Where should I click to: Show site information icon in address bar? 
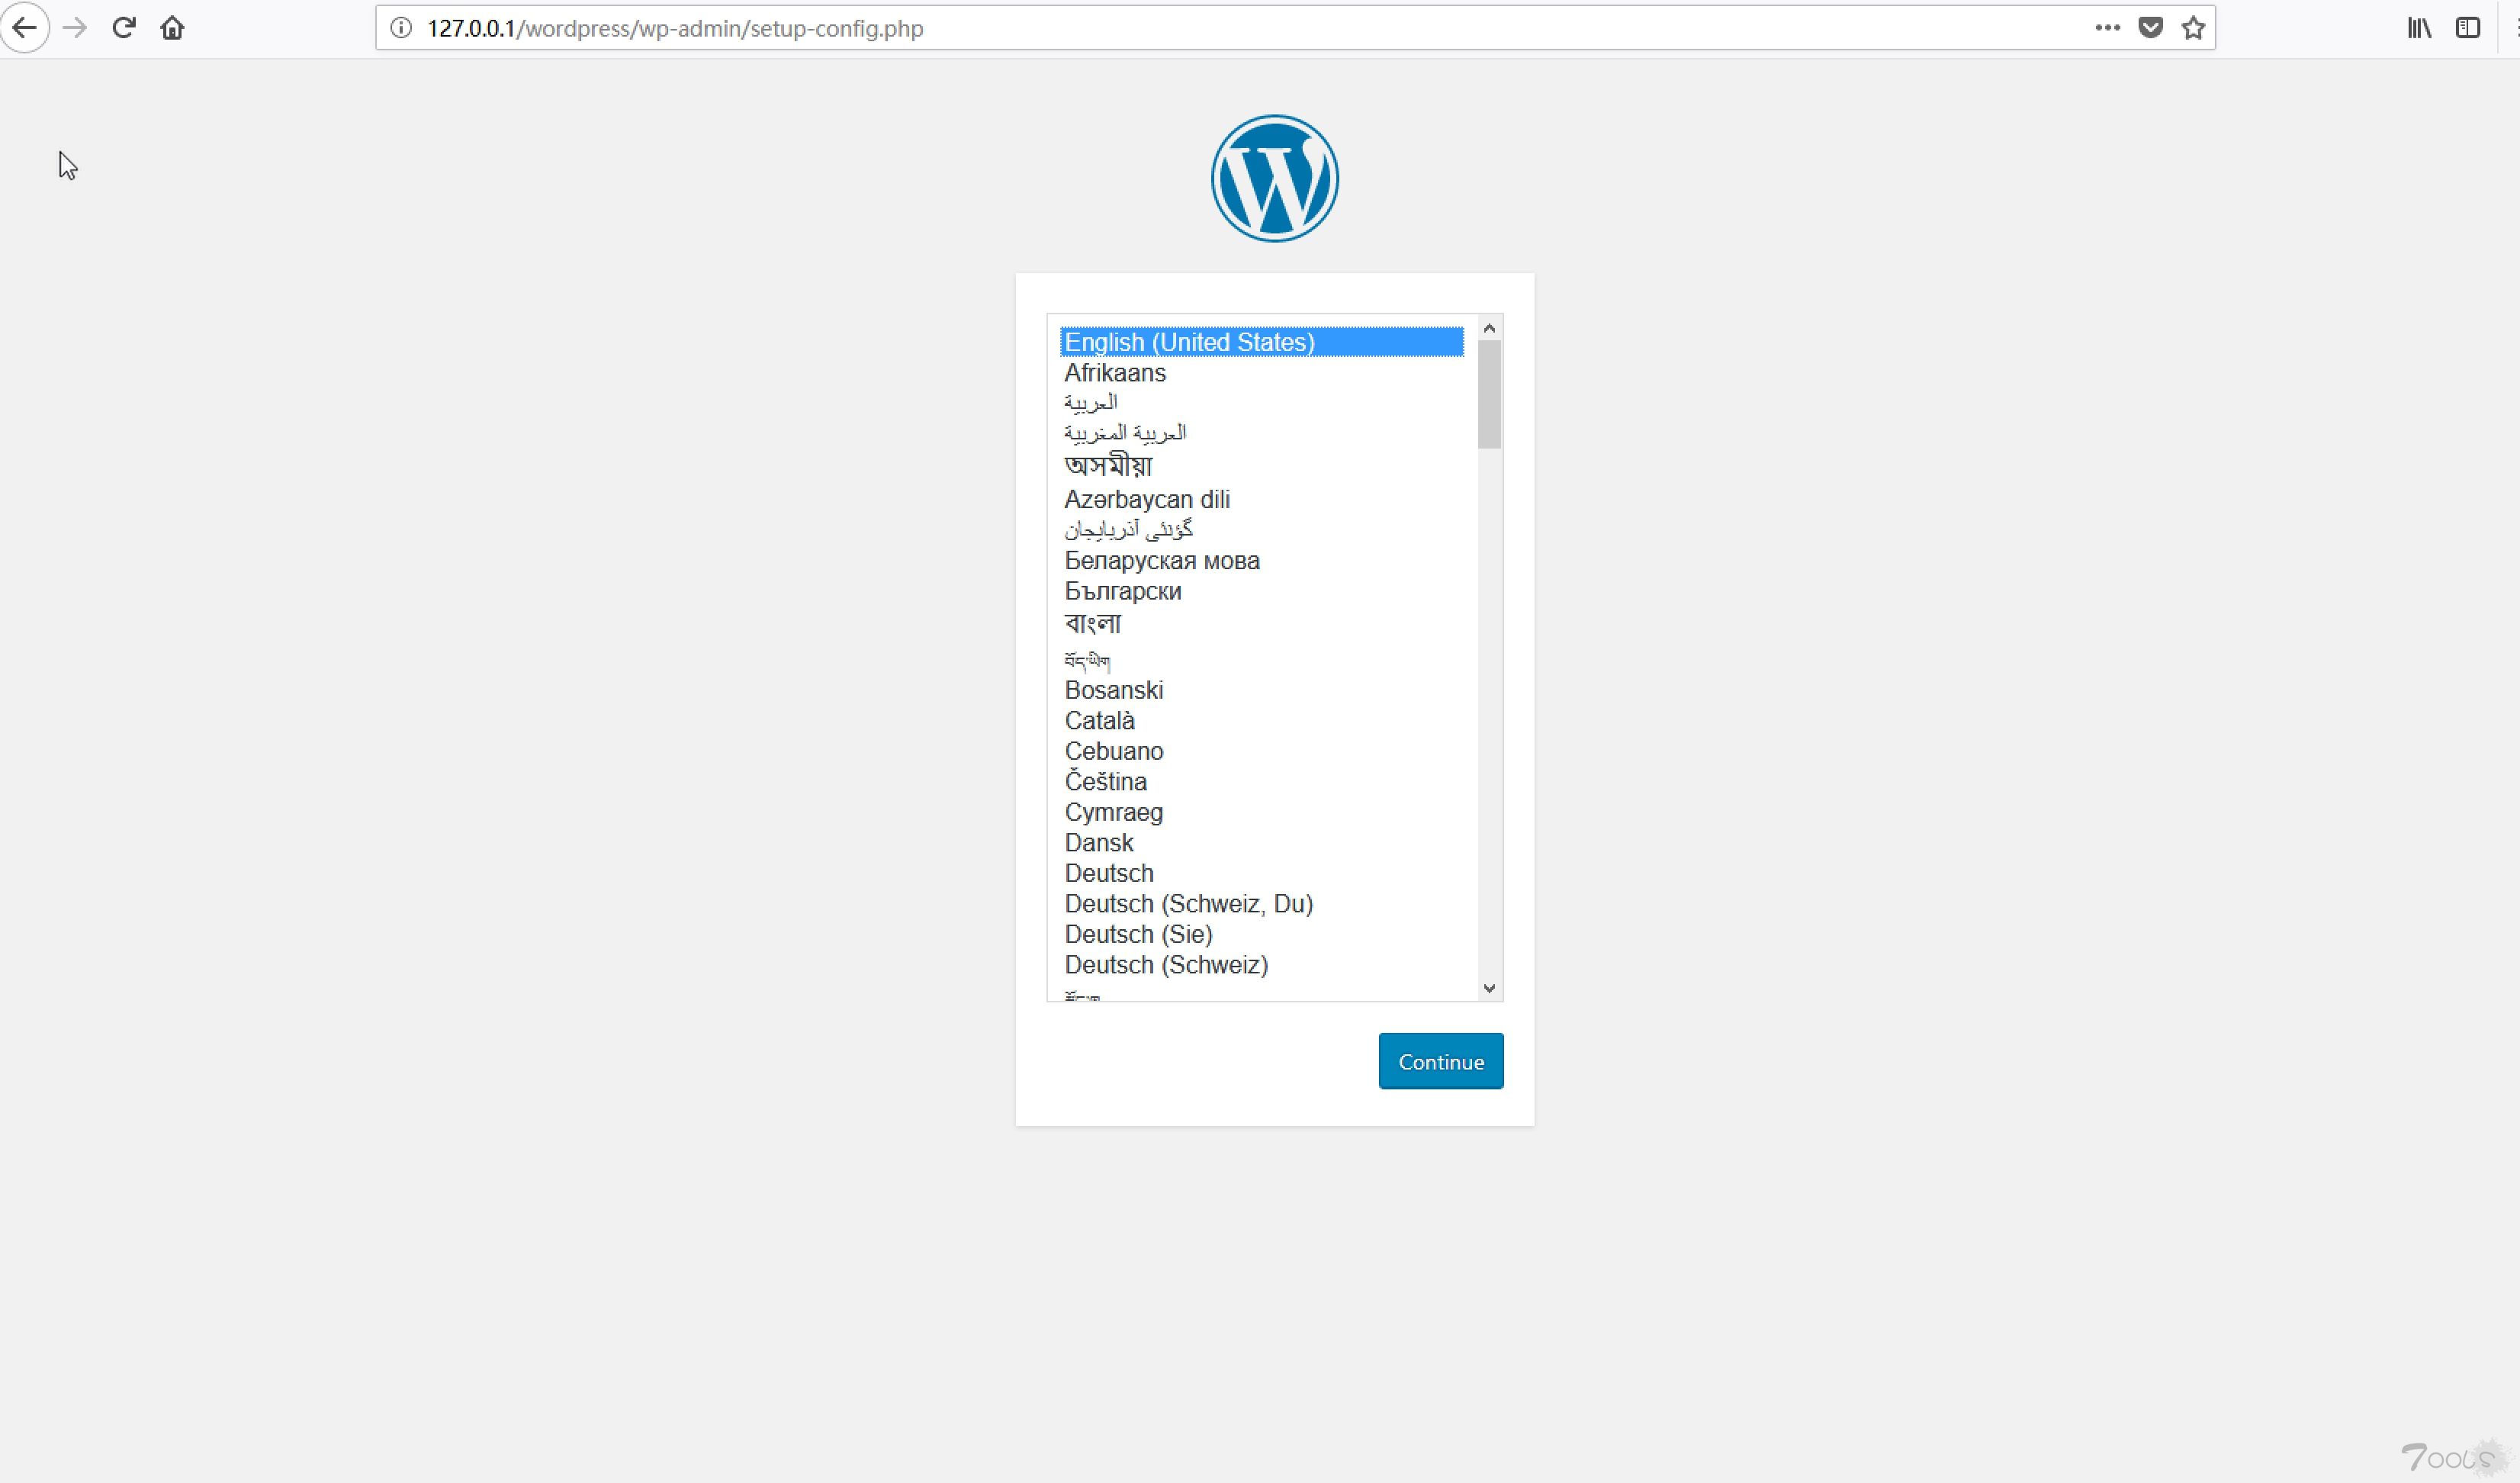[x=400, y=28]
